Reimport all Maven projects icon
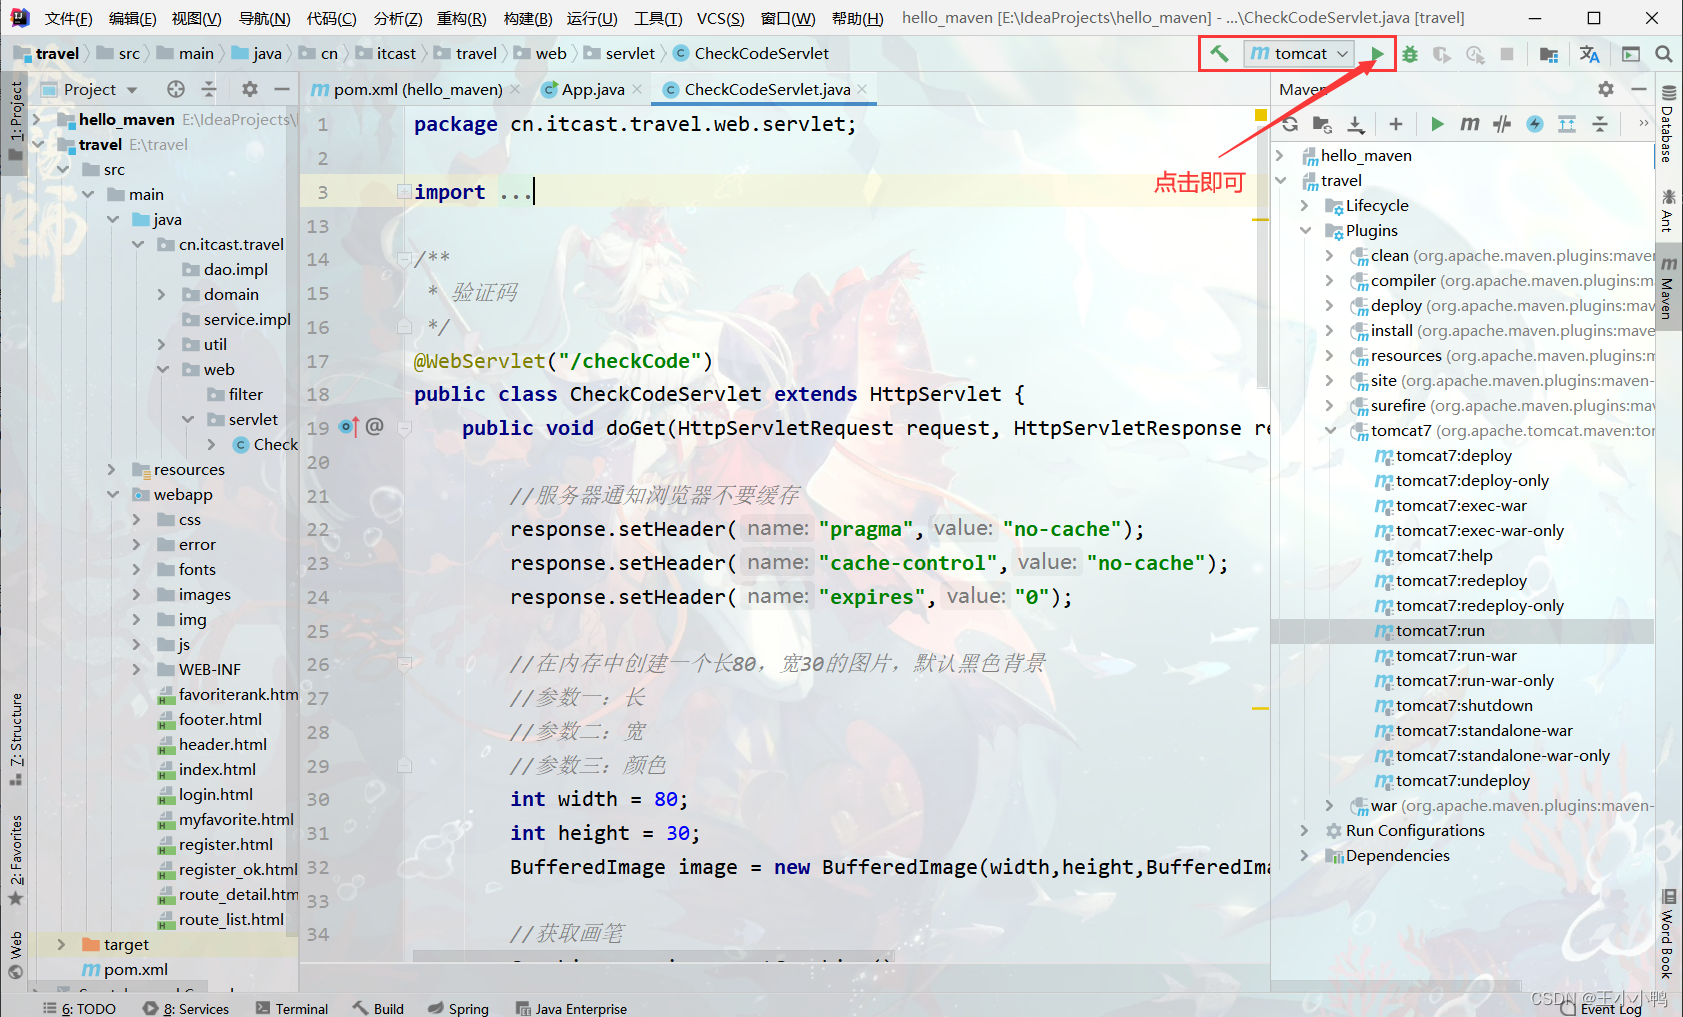This screenshot has height=1017, width=1683. click(1290, 124)
